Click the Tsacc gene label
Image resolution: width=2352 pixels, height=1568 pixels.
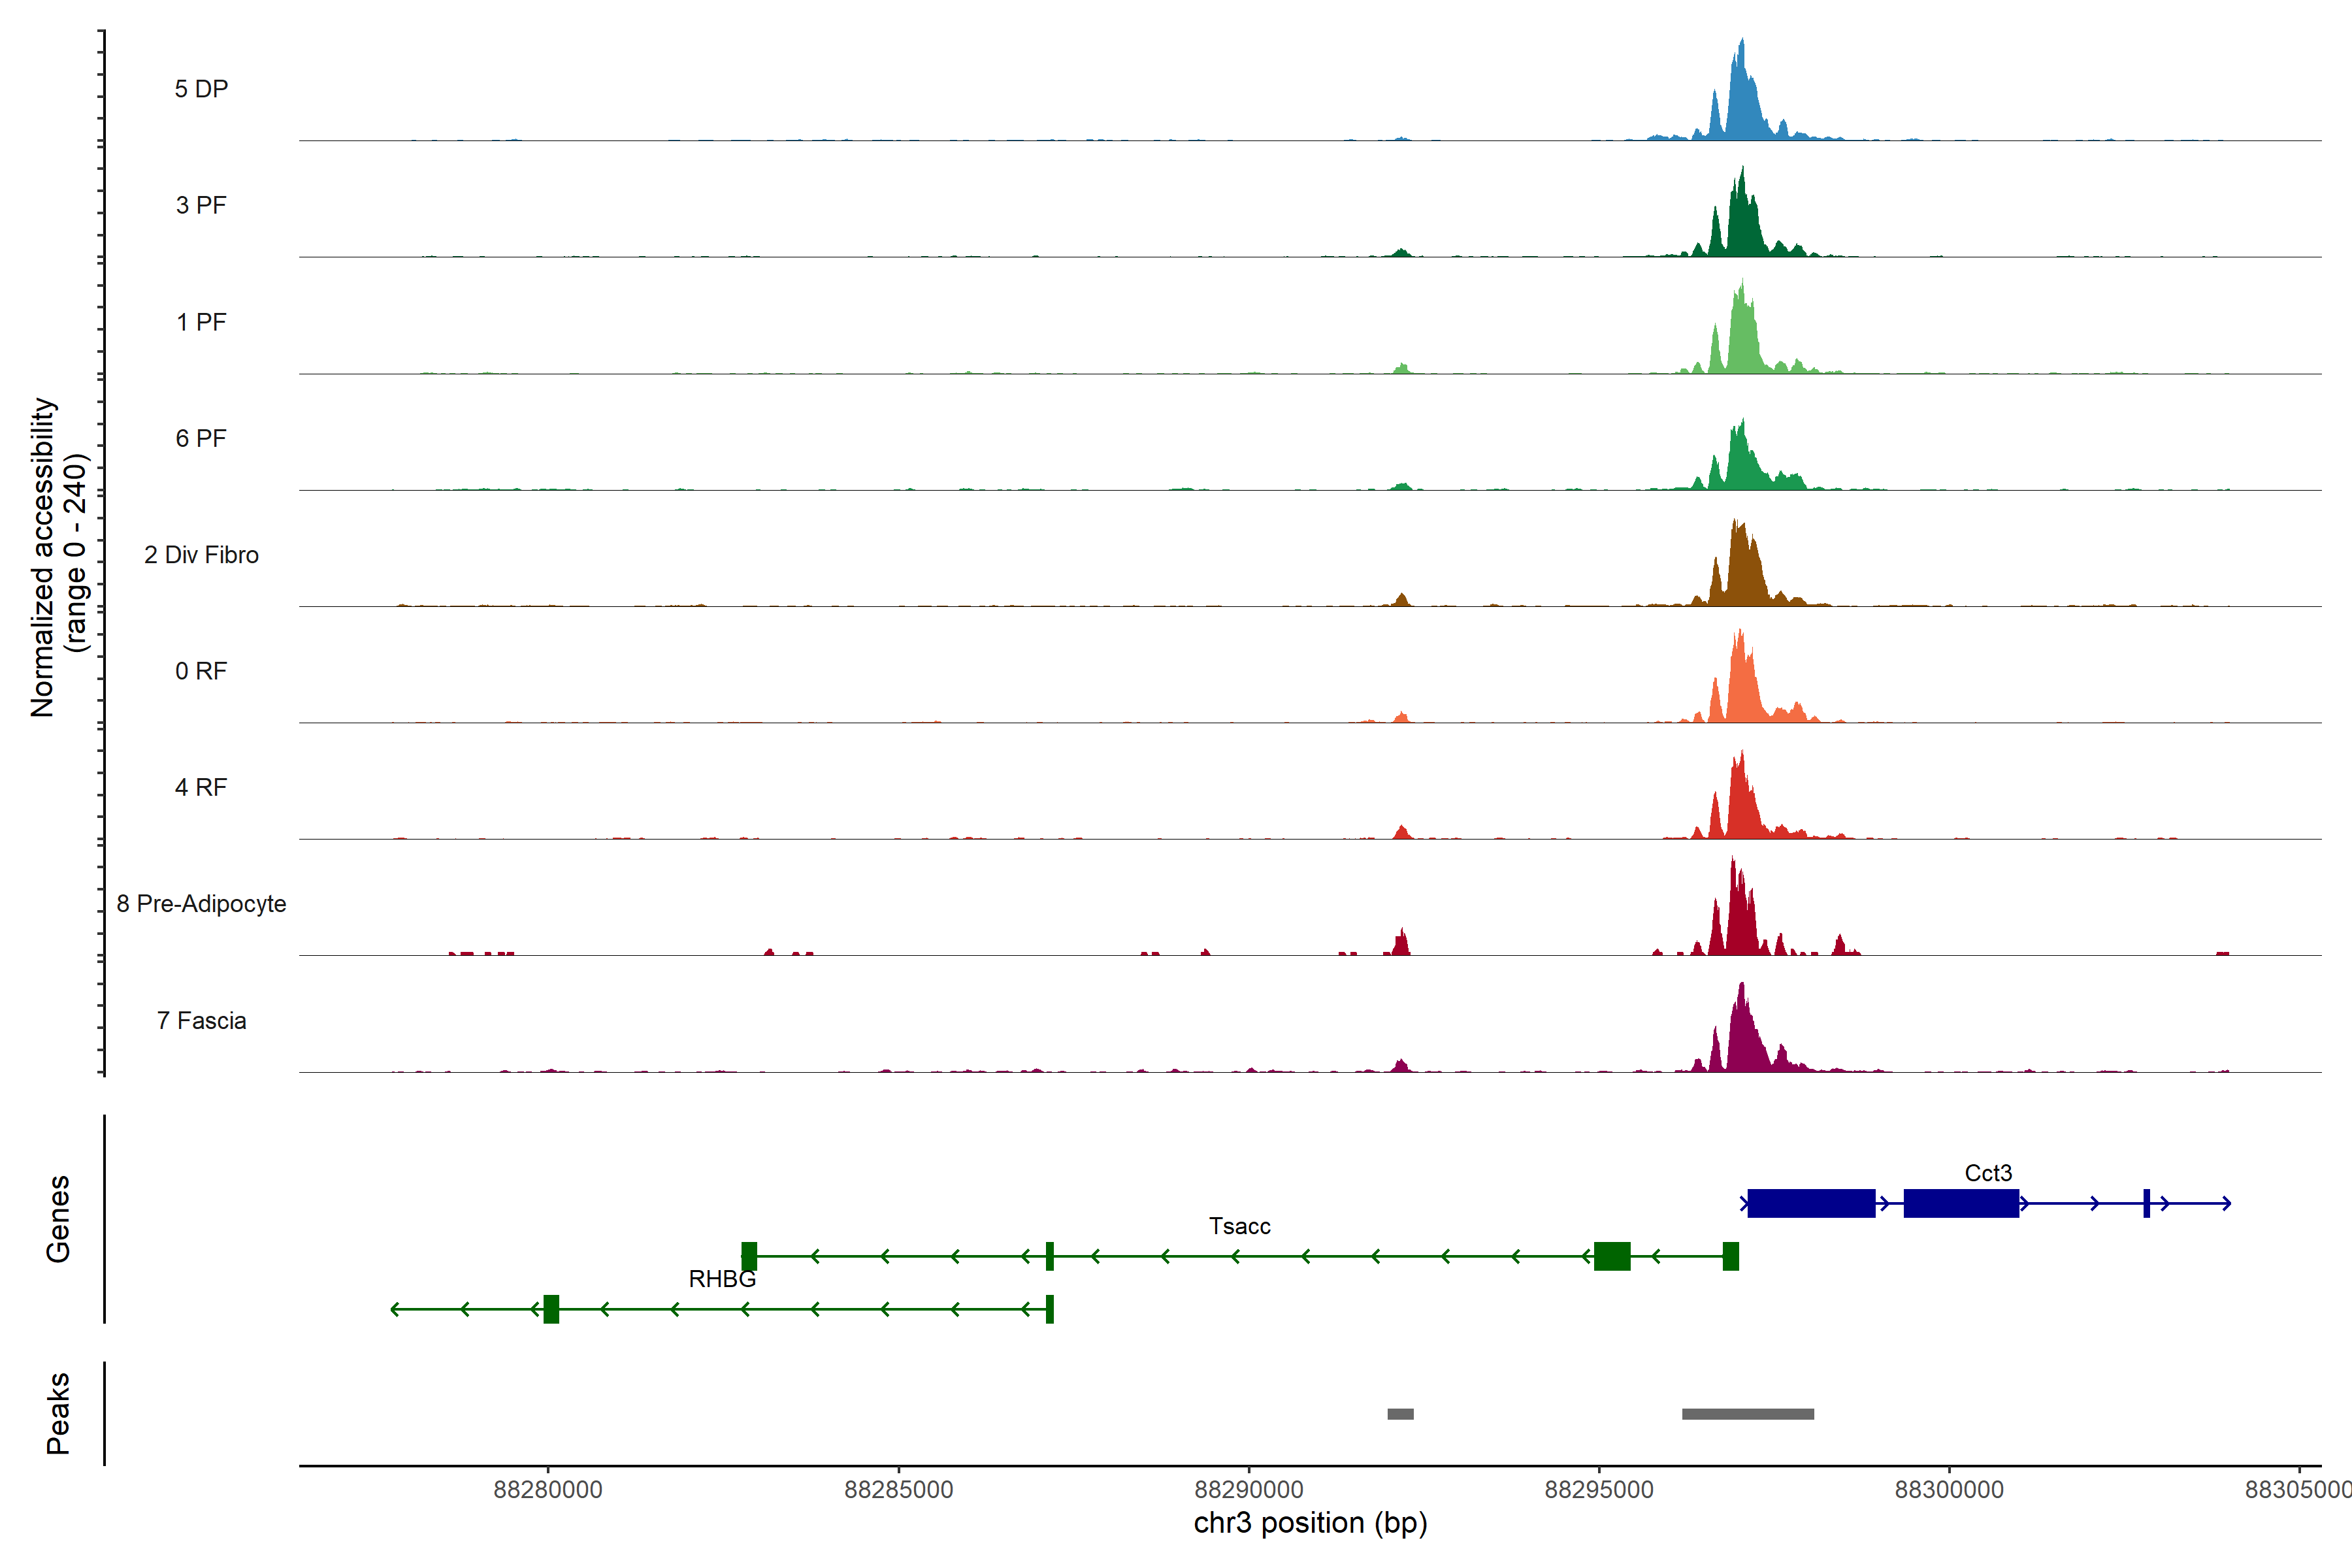[1239, 1226]
